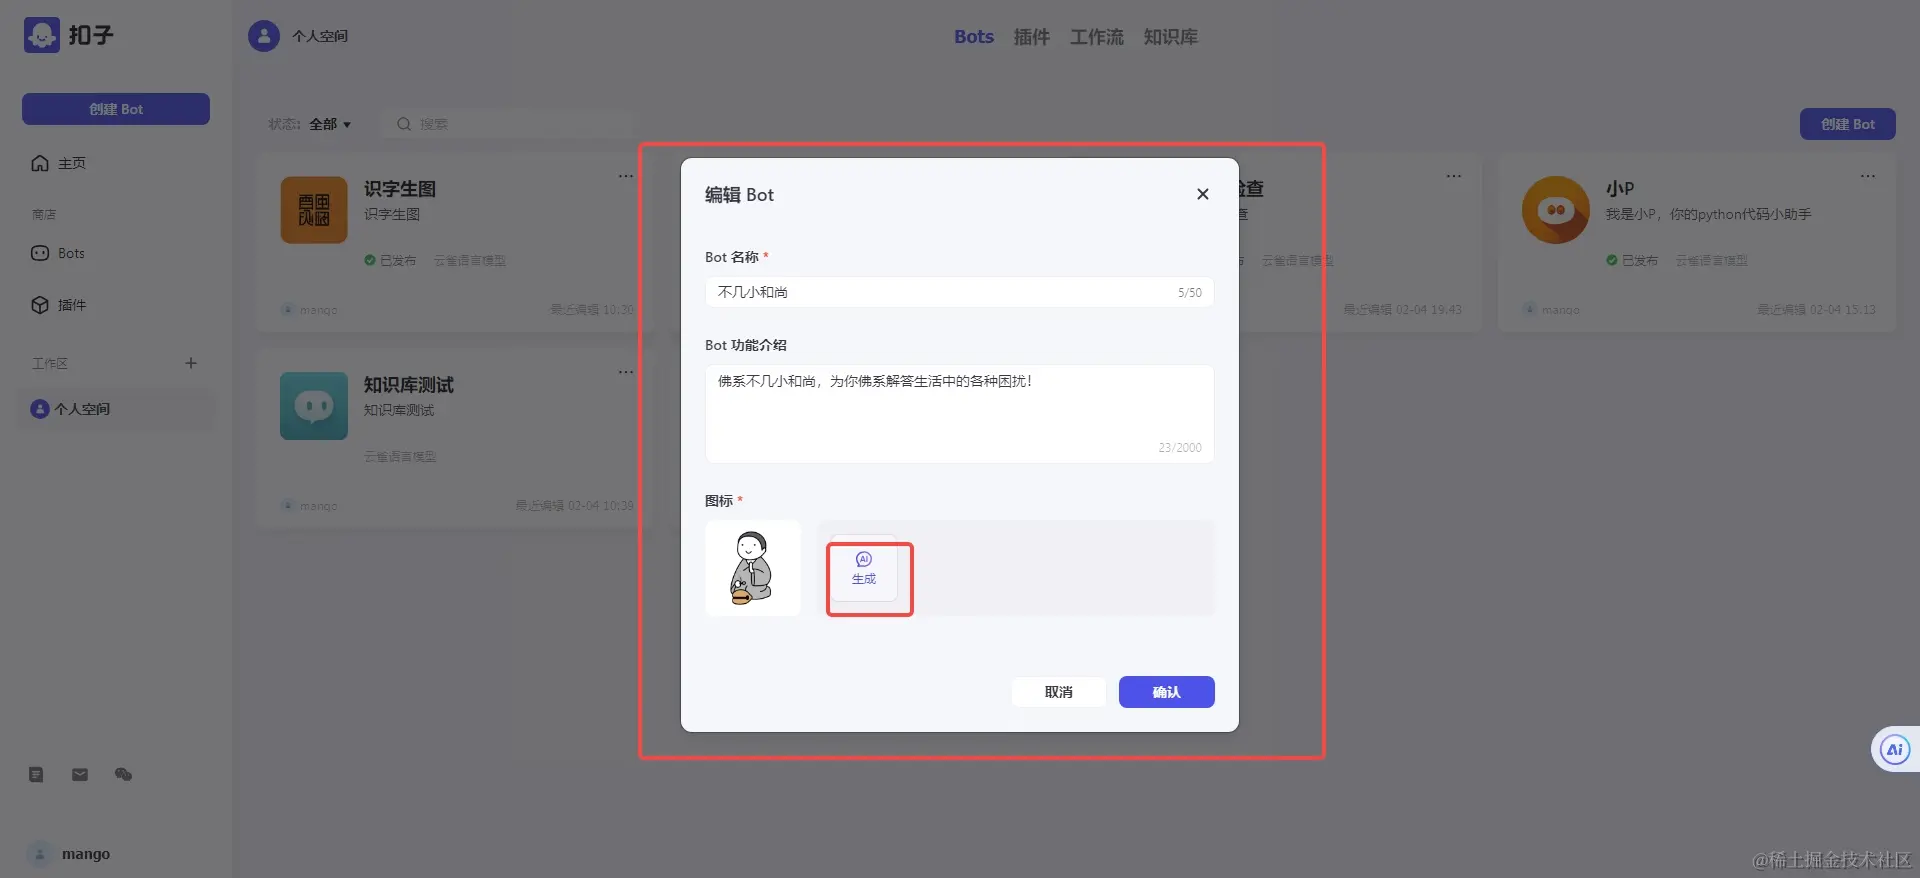Switch to the 工作流 top tab
The image size is (1920, 878).
pos(1096,37)
